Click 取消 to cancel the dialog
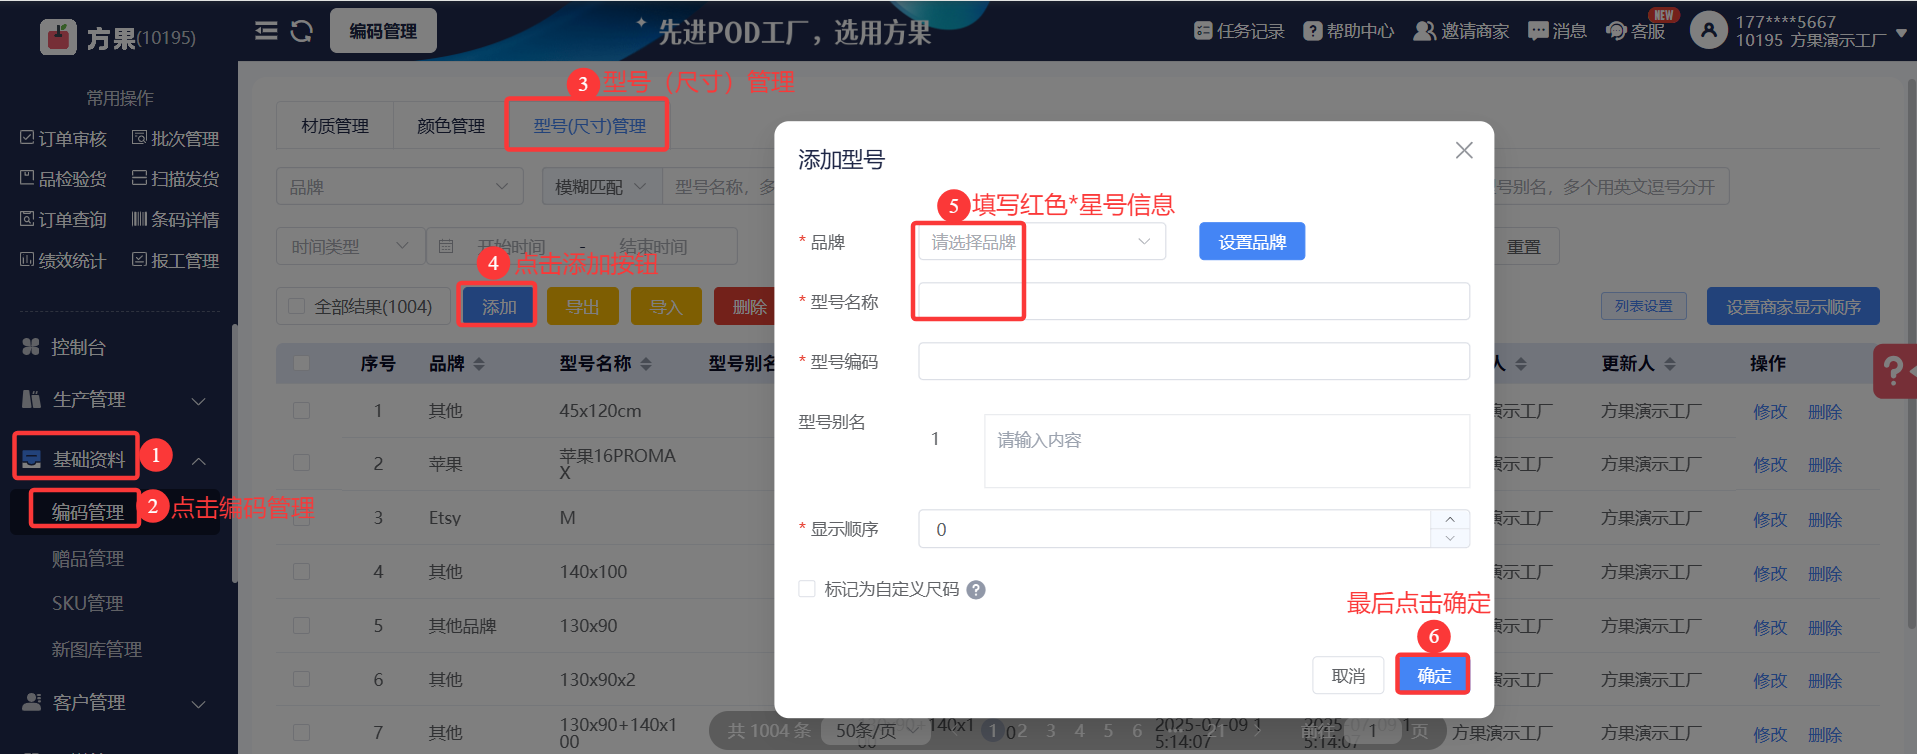The width and height of the screenshot is (1917, 754). click(1348, 676)
